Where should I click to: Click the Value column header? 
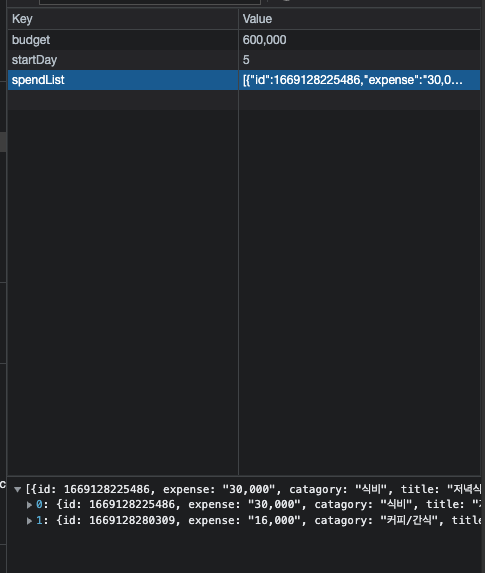(360, 19)
